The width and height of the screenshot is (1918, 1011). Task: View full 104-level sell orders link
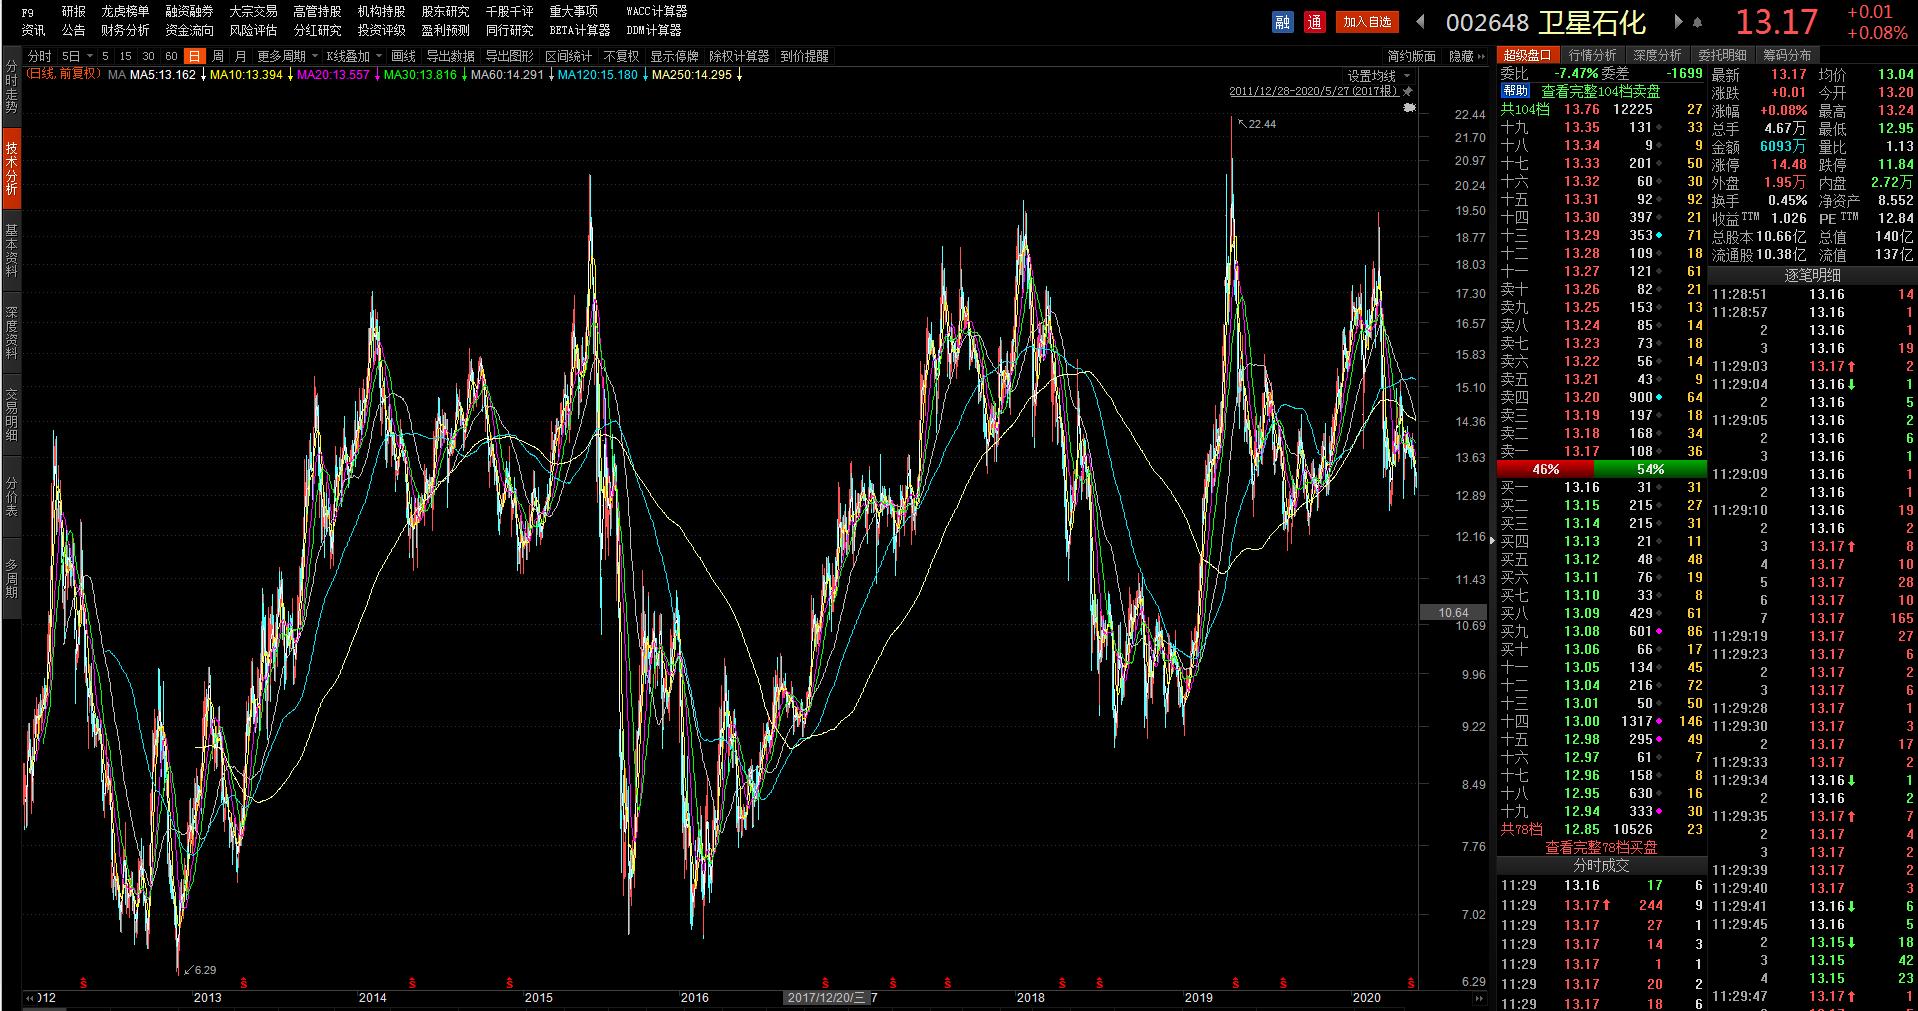1600,91
